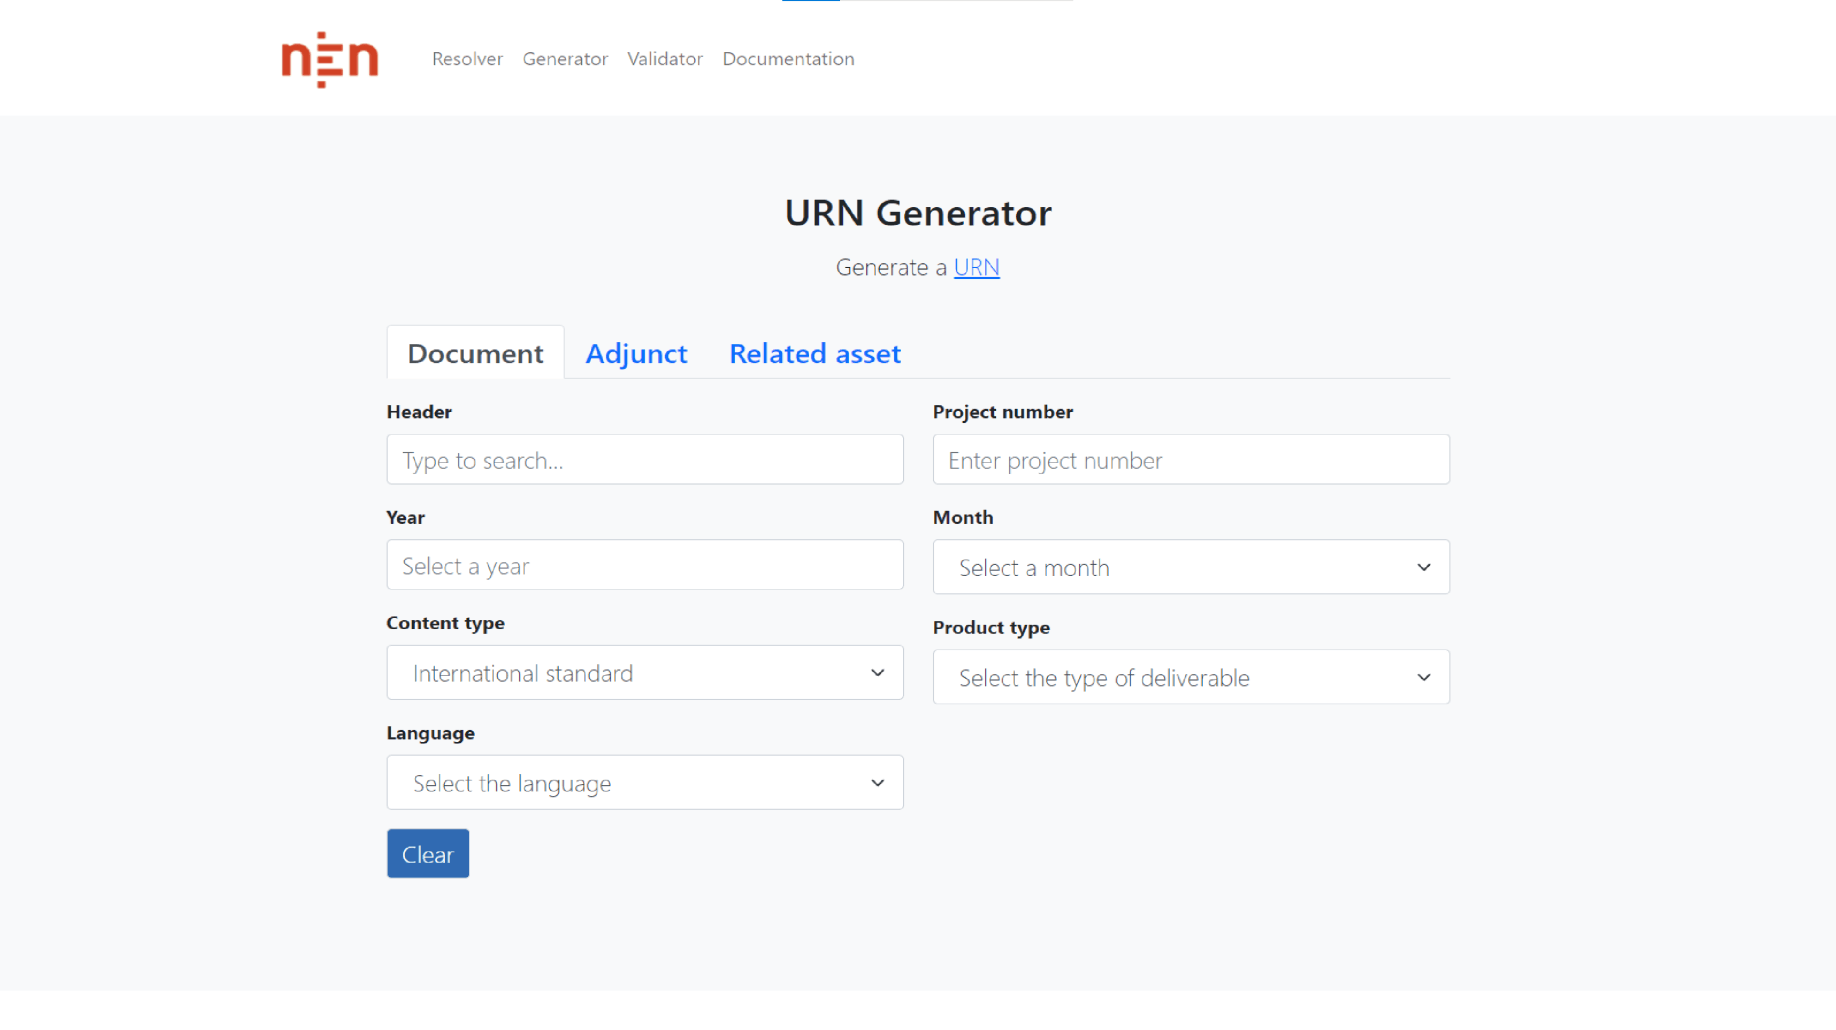Open the Language dropdown
The height and width of the screenshot is (1030, 1836).
click(x=645, y=782)
